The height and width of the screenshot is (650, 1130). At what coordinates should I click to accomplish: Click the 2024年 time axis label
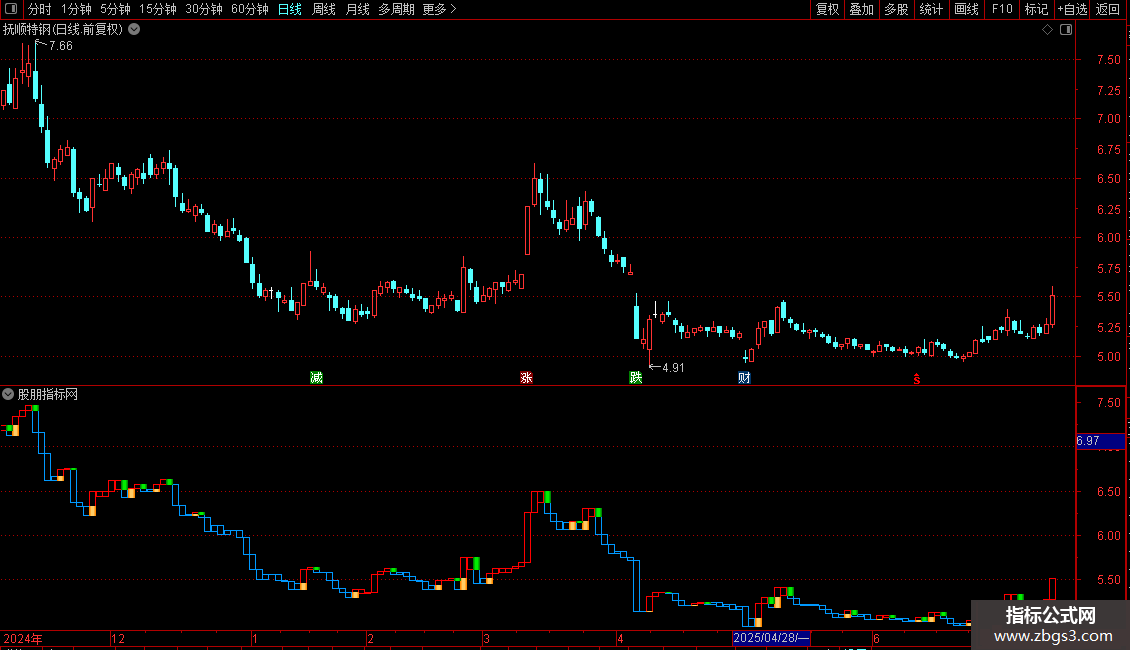[23, 638]
